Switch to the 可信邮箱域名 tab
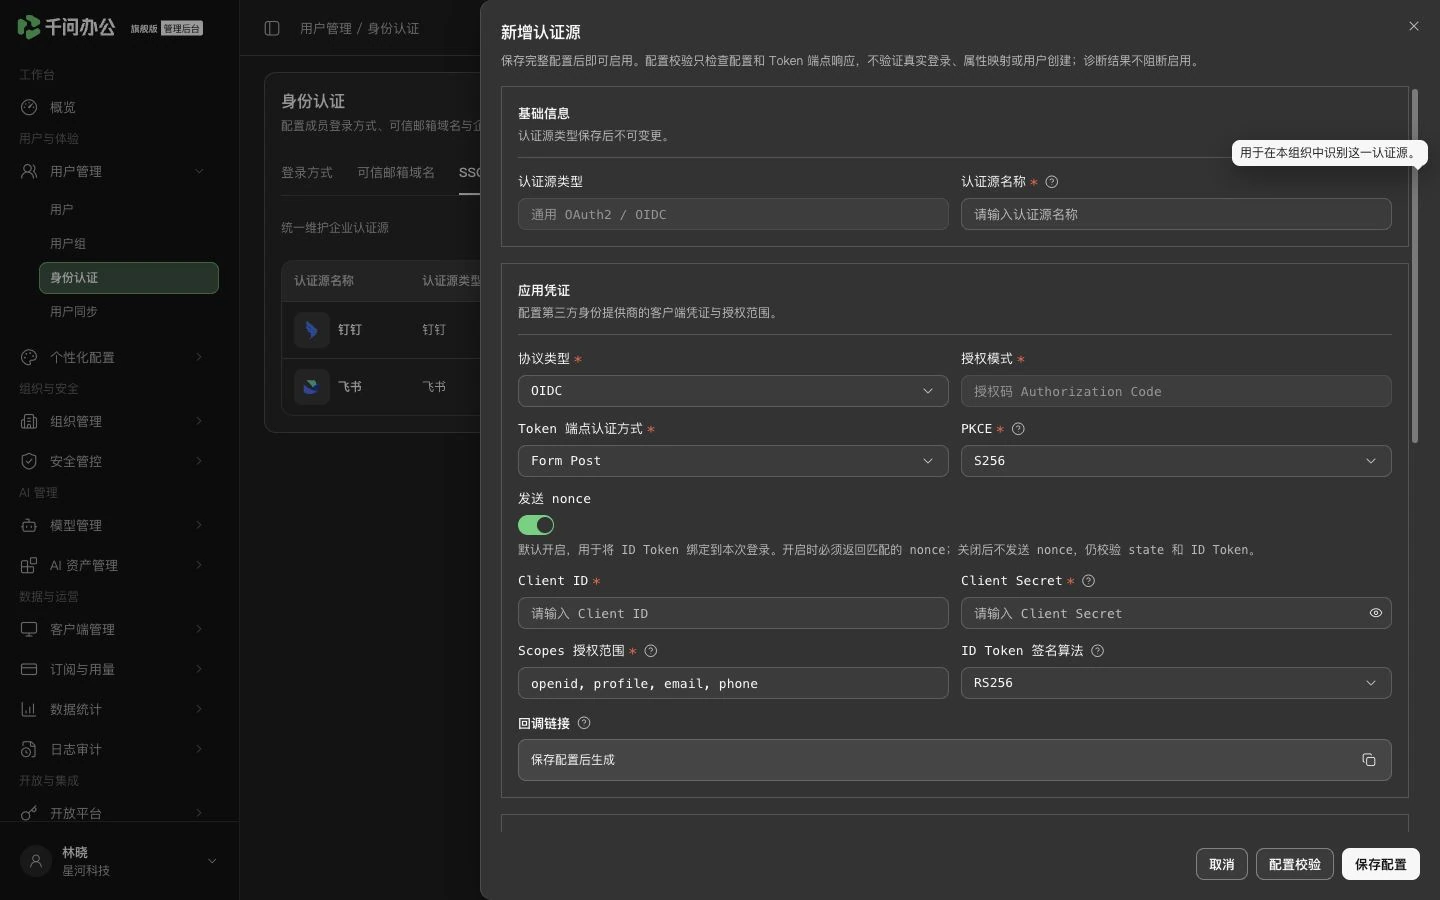Viewport: 1440px width, 900px height. (396, 173)
